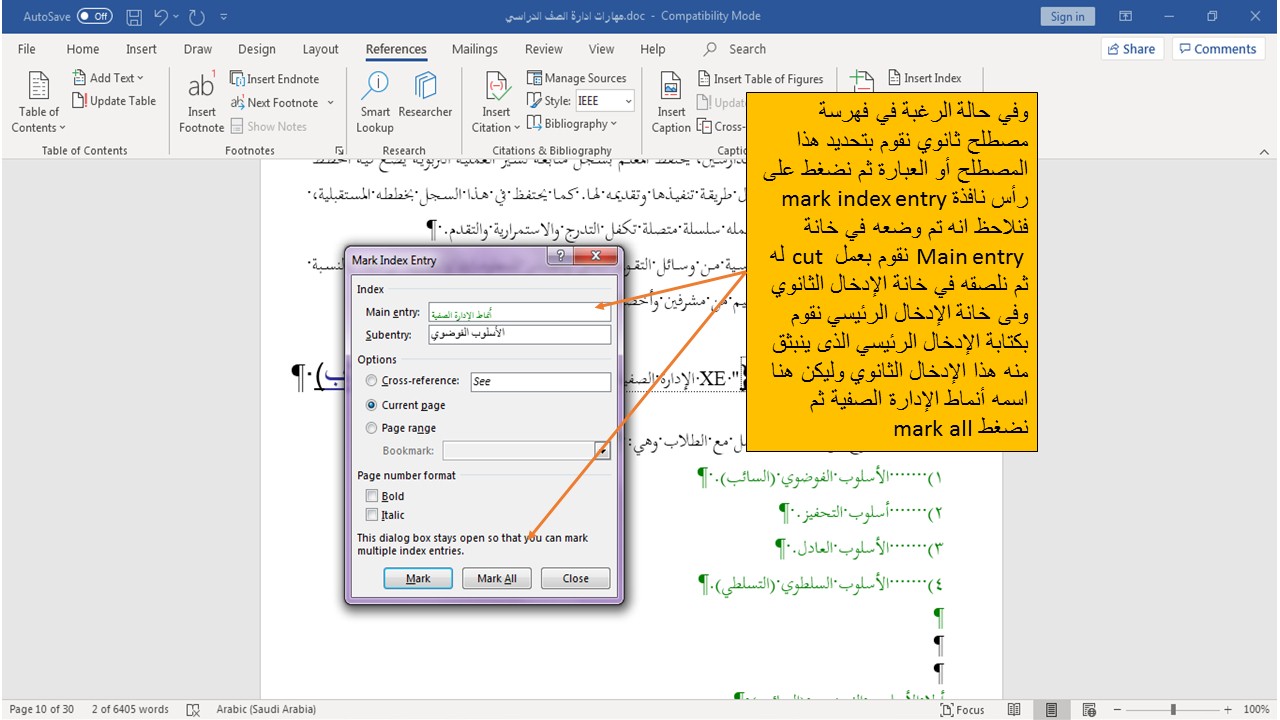
Task: Open Ribbon Display Options icon
Action: 1126,17
